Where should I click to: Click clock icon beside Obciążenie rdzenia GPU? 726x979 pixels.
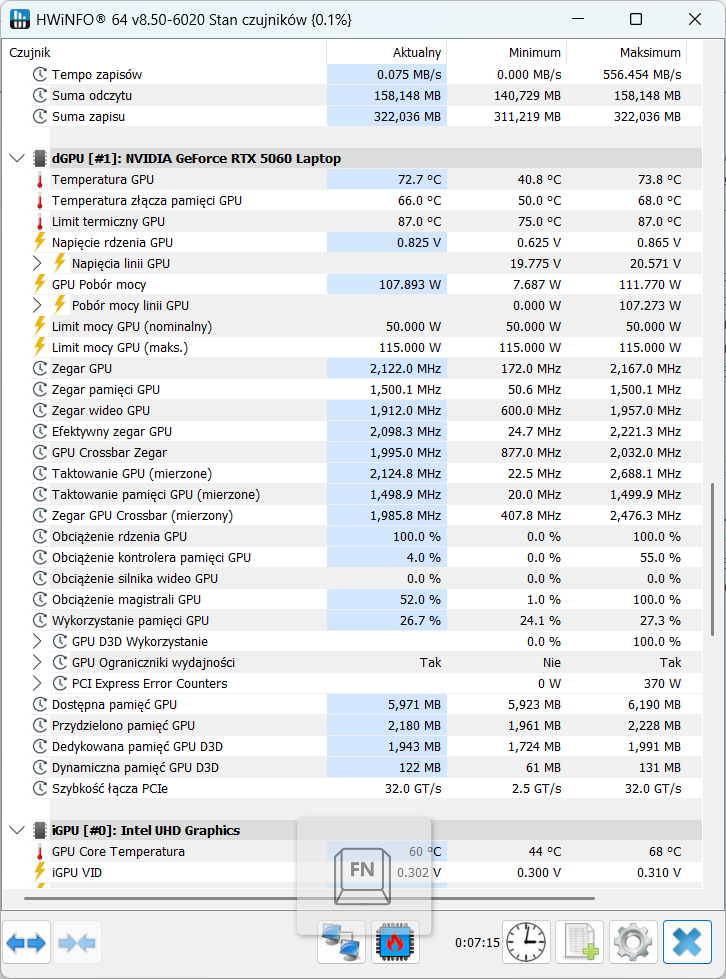point(40,536)
